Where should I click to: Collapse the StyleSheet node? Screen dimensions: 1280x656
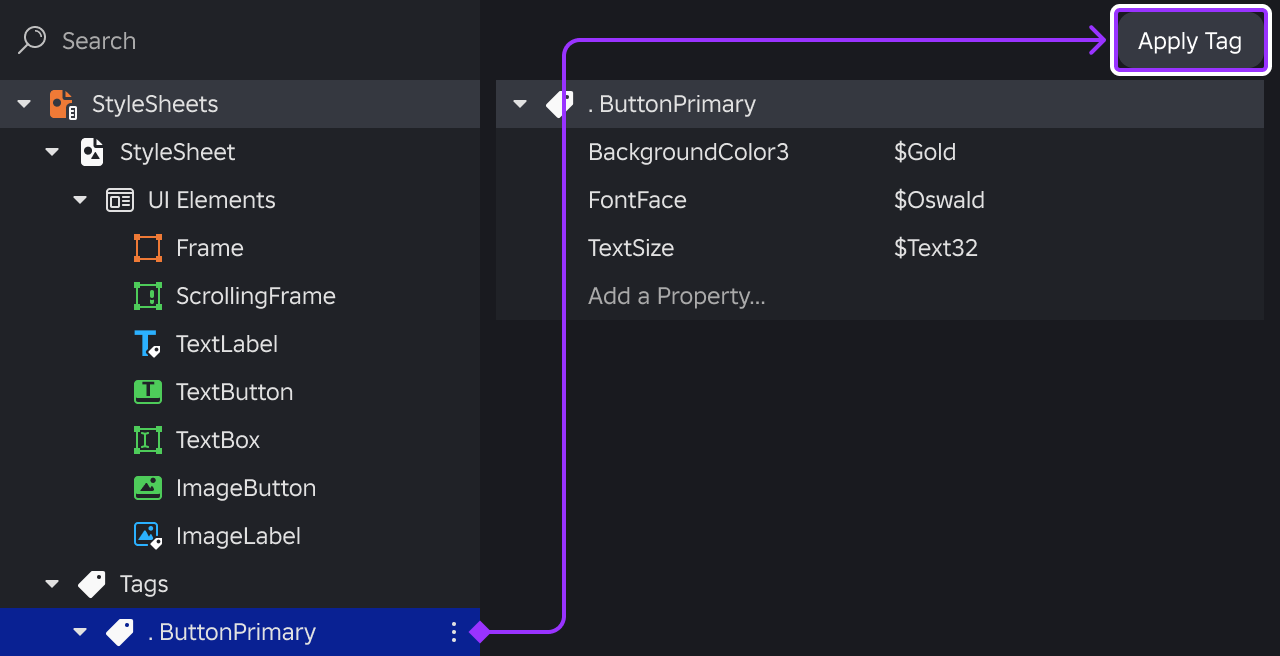click(x=52, y=152)
